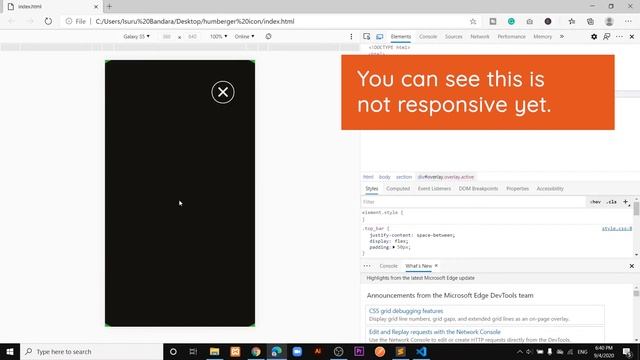Screen dimensions: 640x360
Task: Close the bottom drawer panel
Action: coord(632,266)
